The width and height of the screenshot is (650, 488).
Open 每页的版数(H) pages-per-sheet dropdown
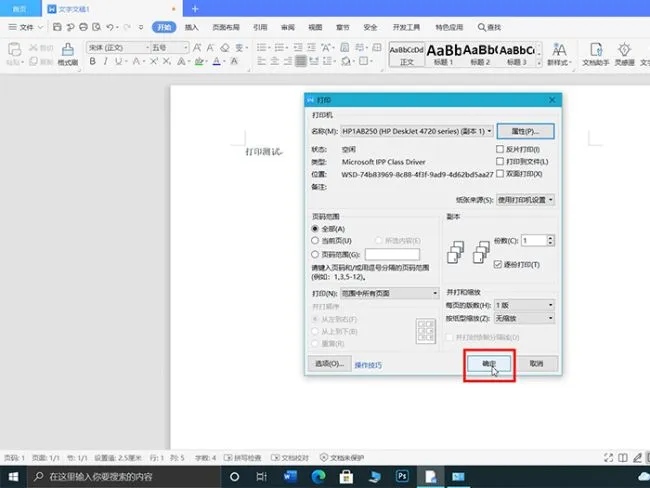[x=524, y=305]
